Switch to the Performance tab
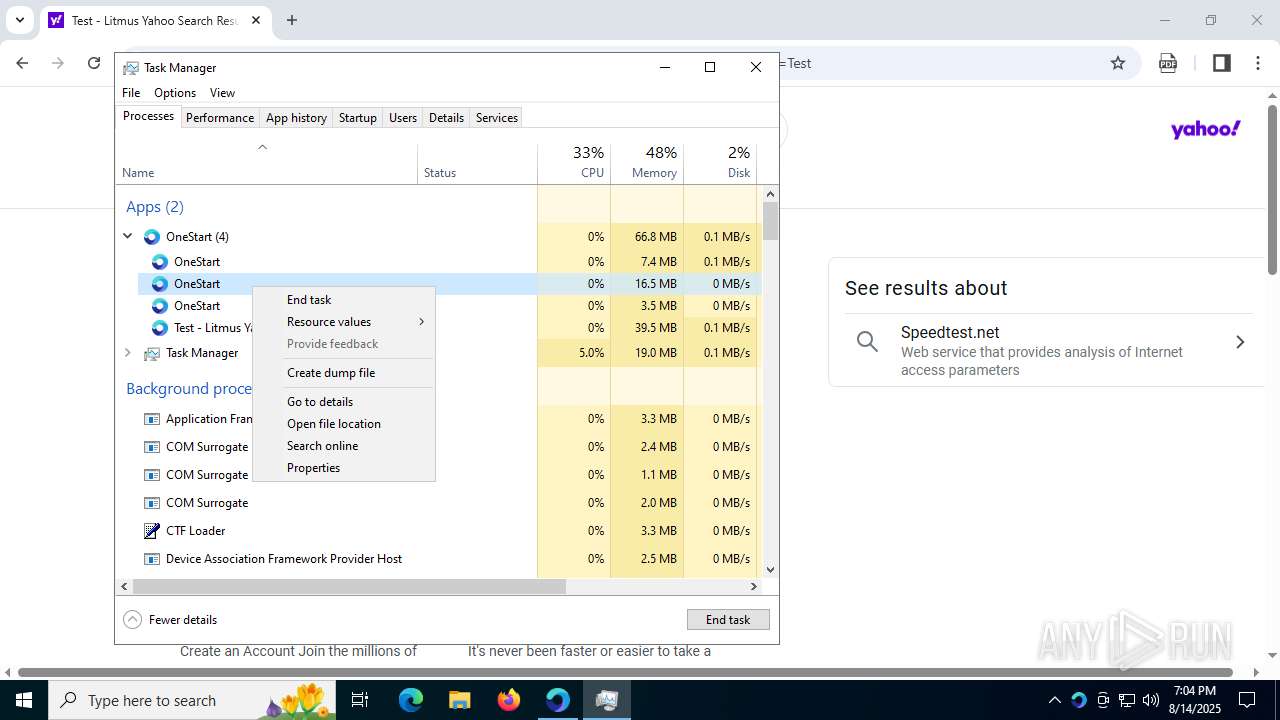1280x720 pixels. [x=220, y=118]
